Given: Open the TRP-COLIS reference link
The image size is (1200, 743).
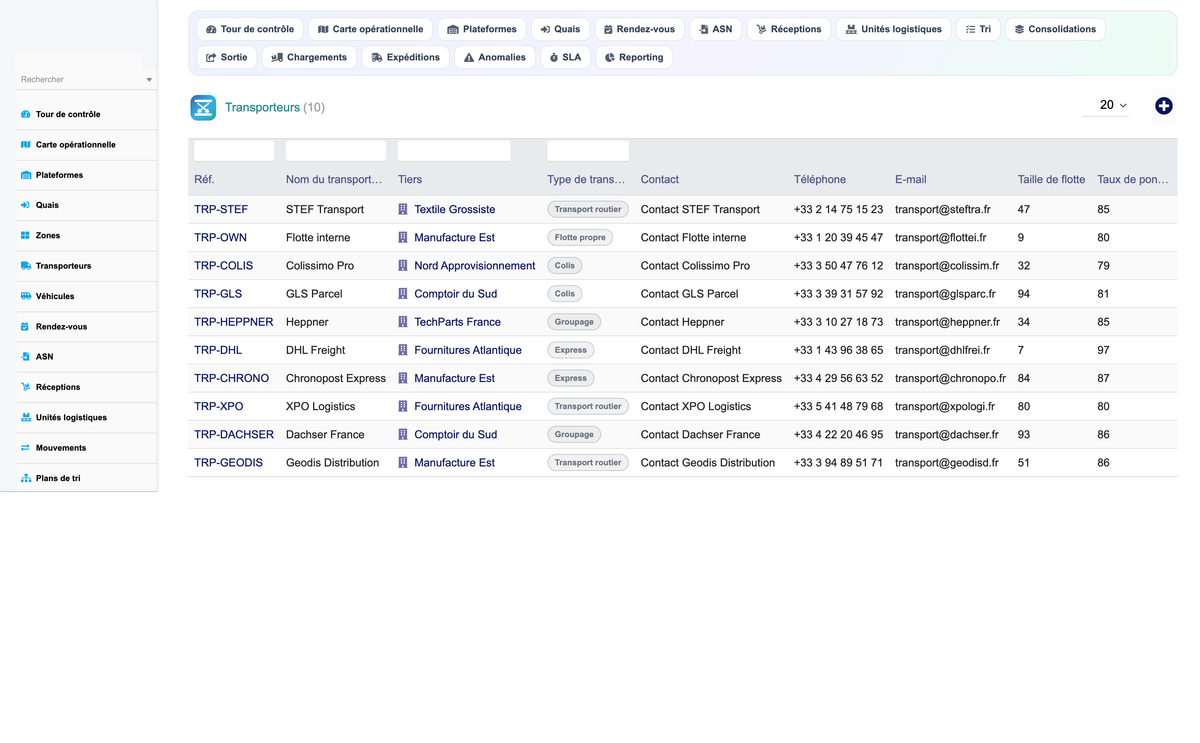Looking at the screenshot, I should click(x=224, y=266).
